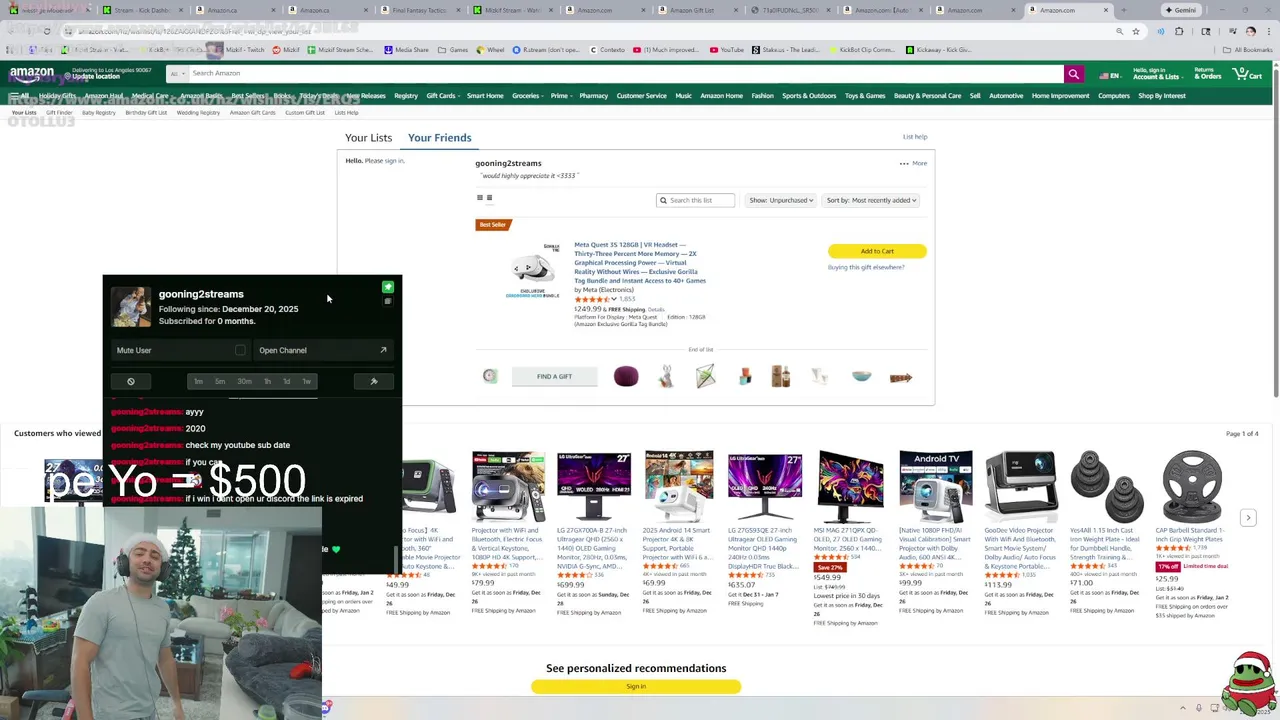Select the 30m timeout duration
Viewport: 1280px width, 720px height.
pos(244,381)
